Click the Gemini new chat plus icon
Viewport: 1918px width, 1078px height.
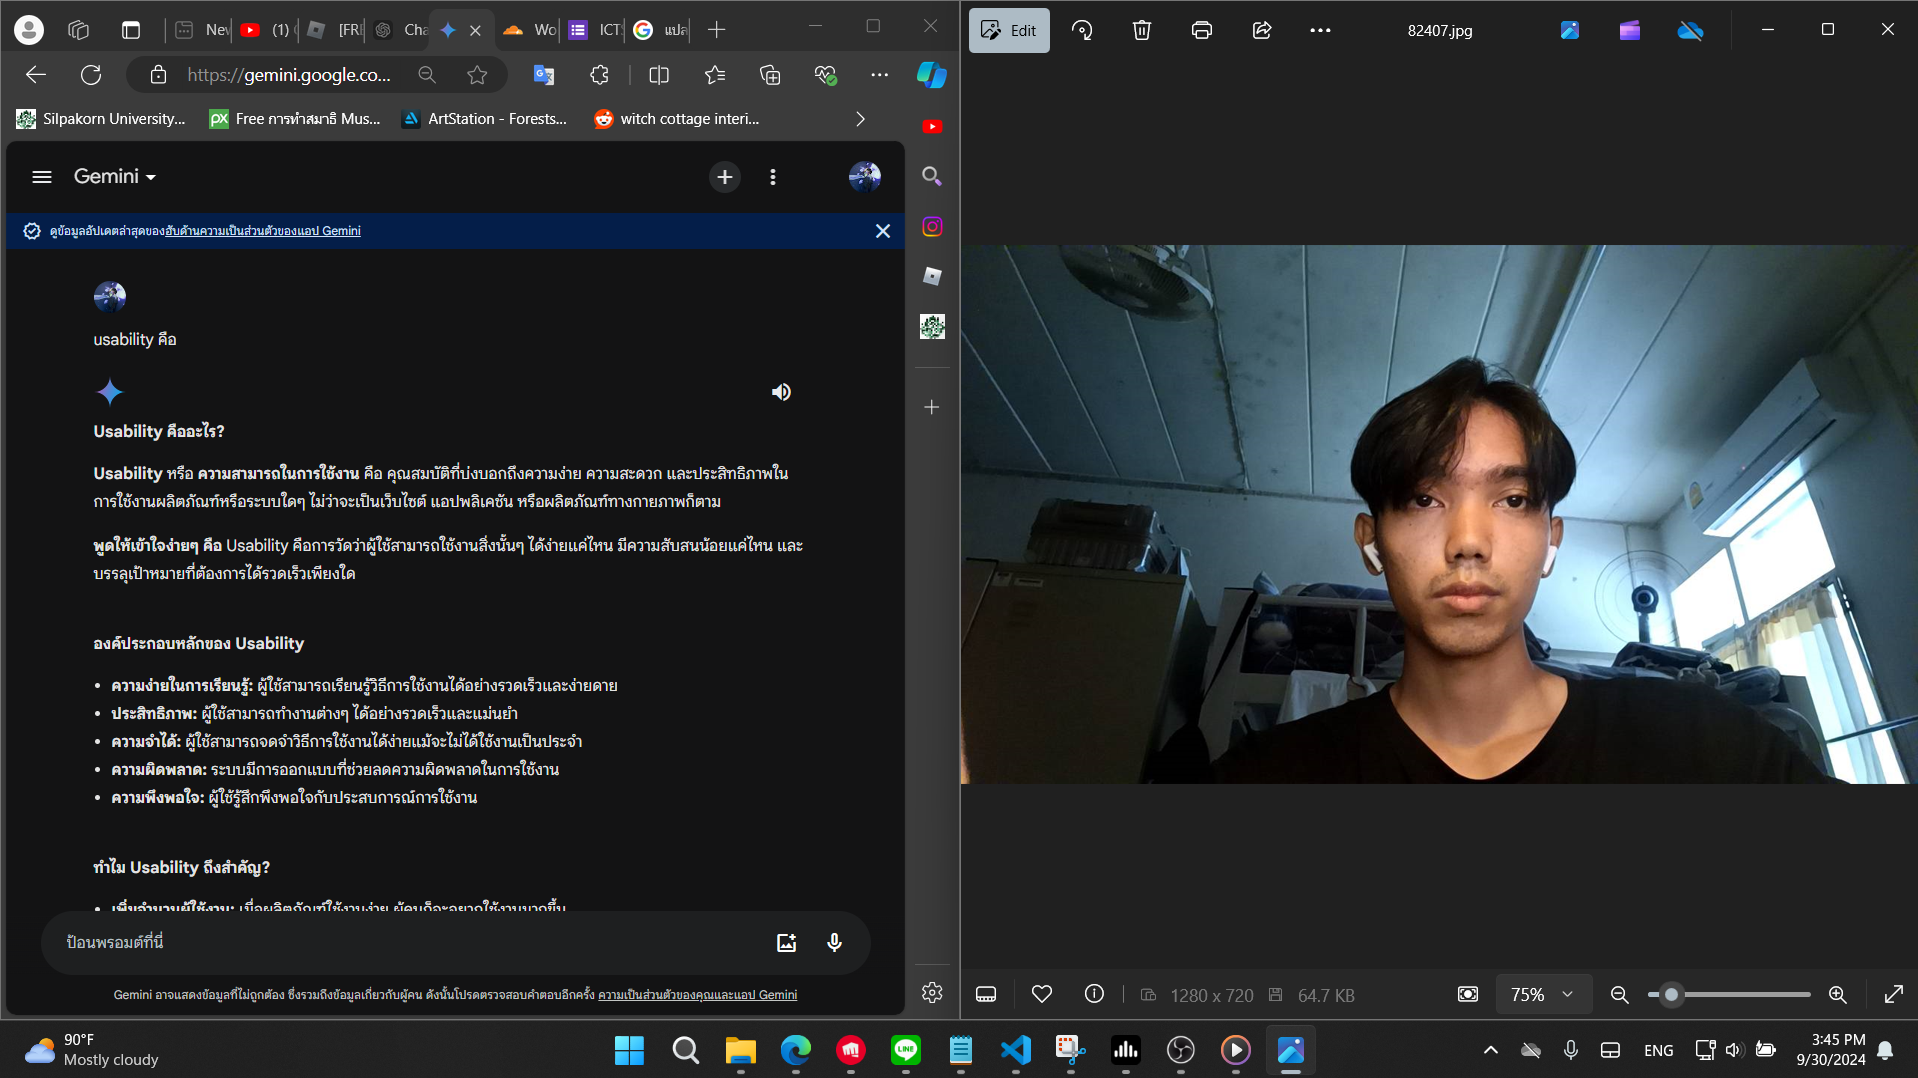(x=724, y=177)
